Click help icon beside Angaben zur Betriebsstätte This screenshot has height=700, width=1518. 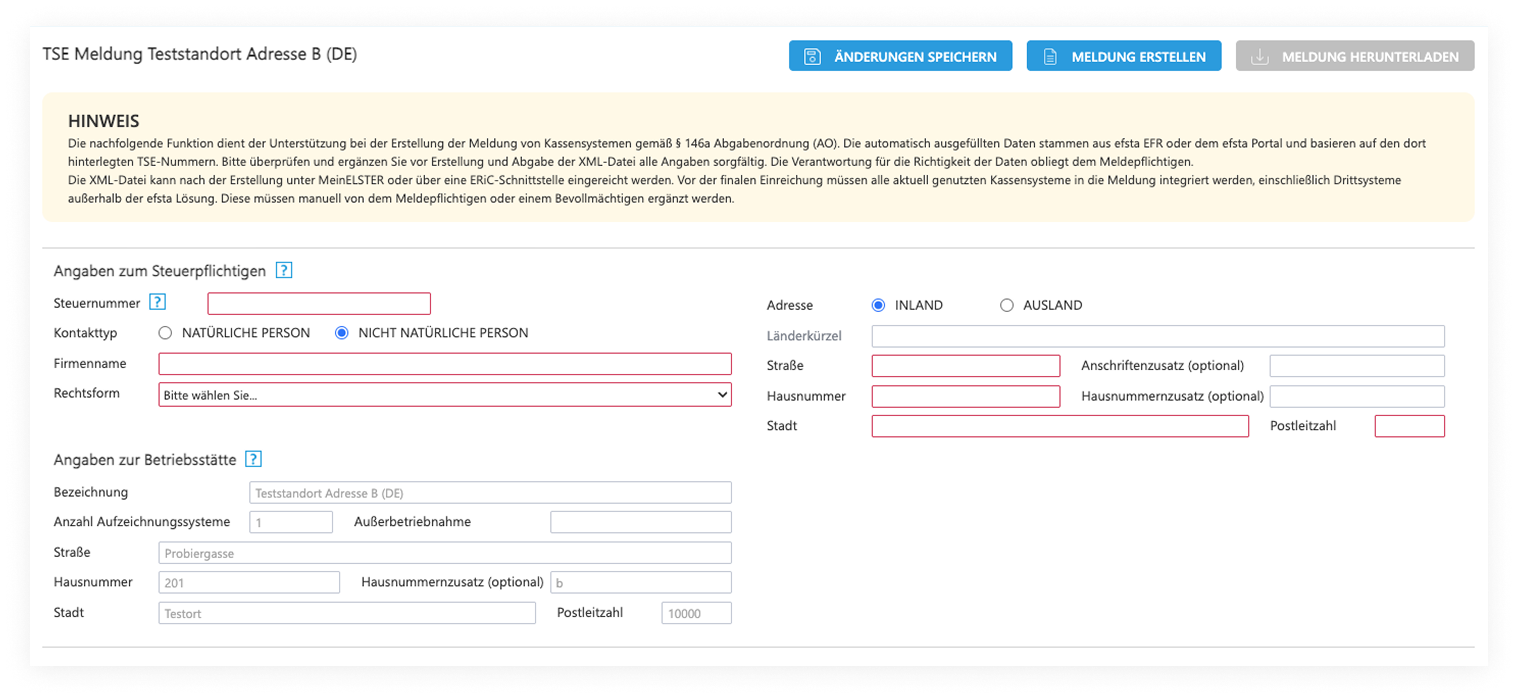coord(254,459)
